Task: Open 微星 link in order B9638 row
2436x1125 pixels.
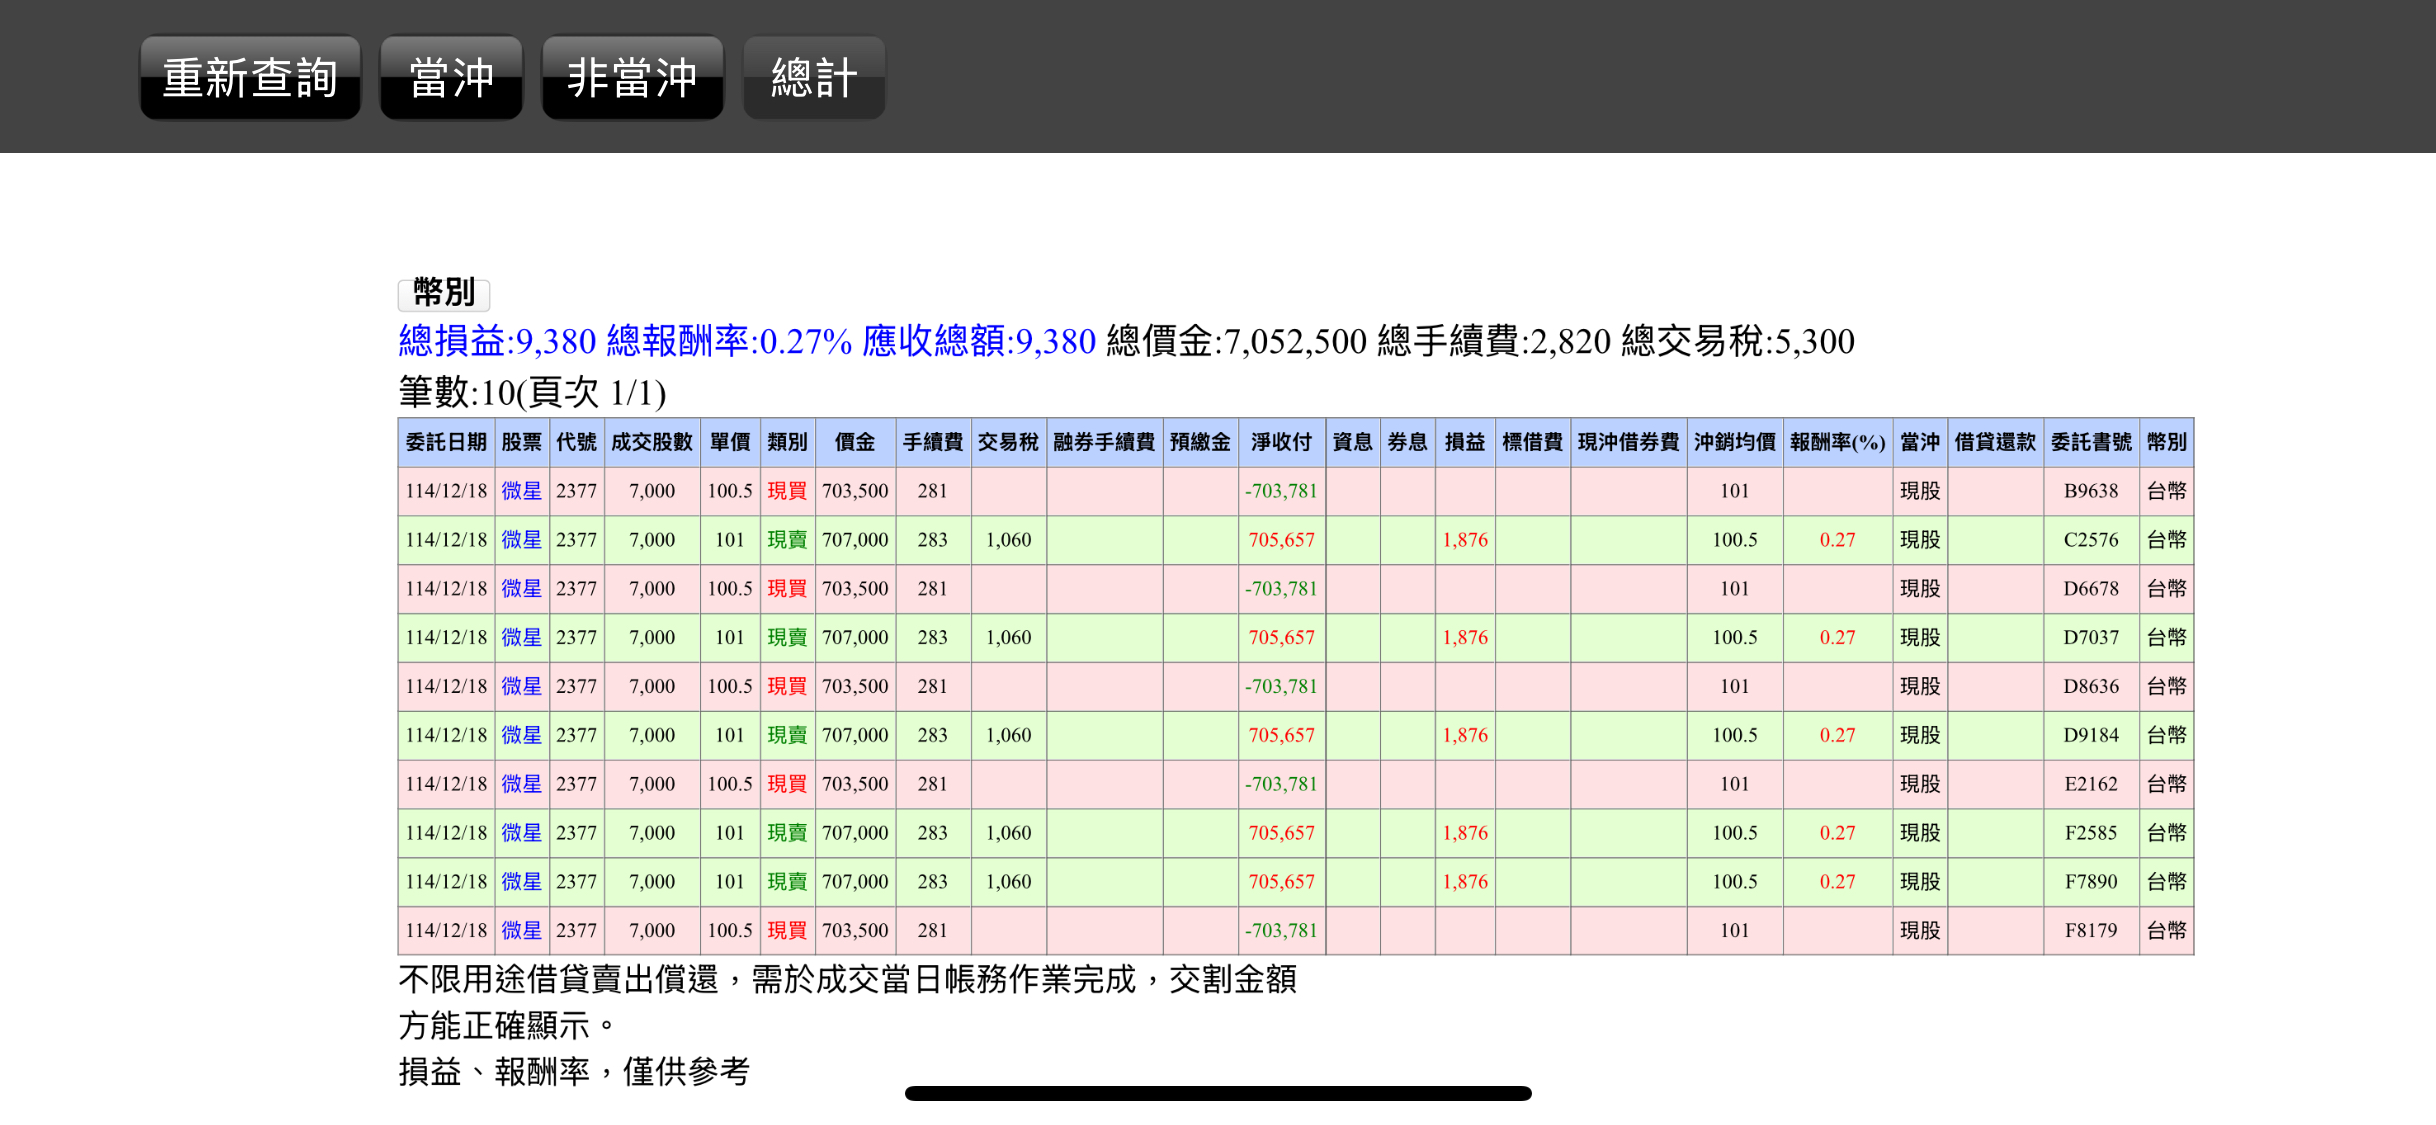Action: click(521, 491)
